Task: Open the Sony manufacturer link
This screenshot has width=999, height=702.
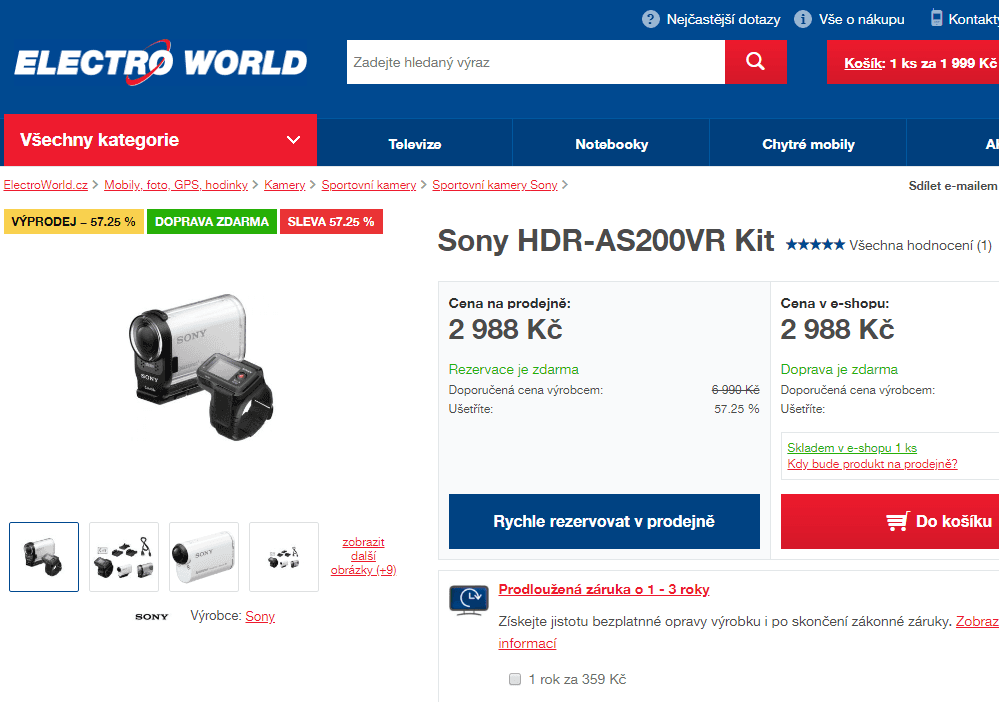Action: [260, 616]
